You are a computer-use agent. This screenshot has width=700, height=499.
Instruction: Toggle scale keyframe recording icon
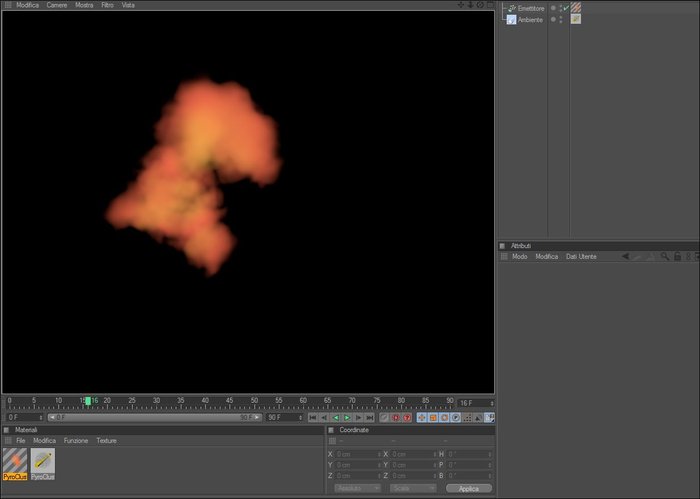point(433,418)
